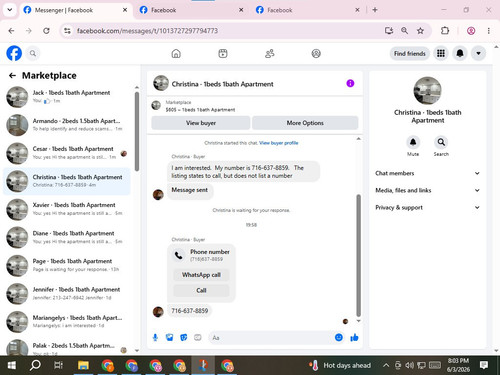The width and height of the screenshot is (500, 375).
Task: Open the Groups circle icon in navigation
Action: [316, 53]
